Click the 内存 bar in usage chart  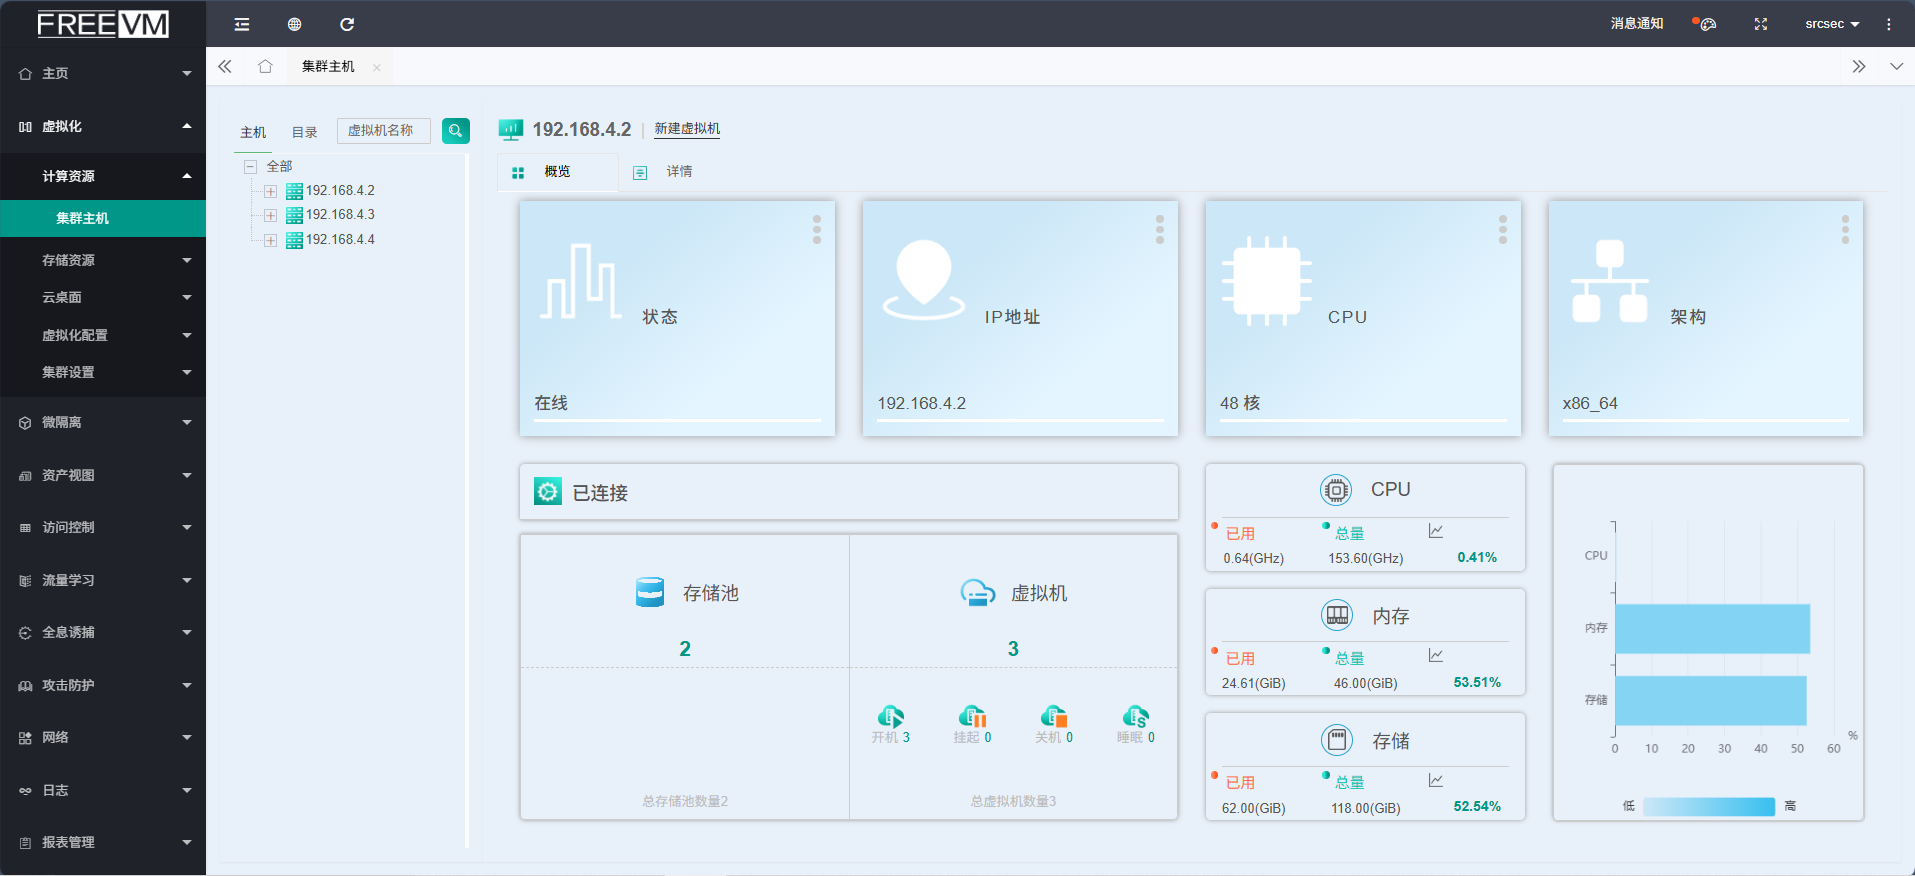[1711, 629]
